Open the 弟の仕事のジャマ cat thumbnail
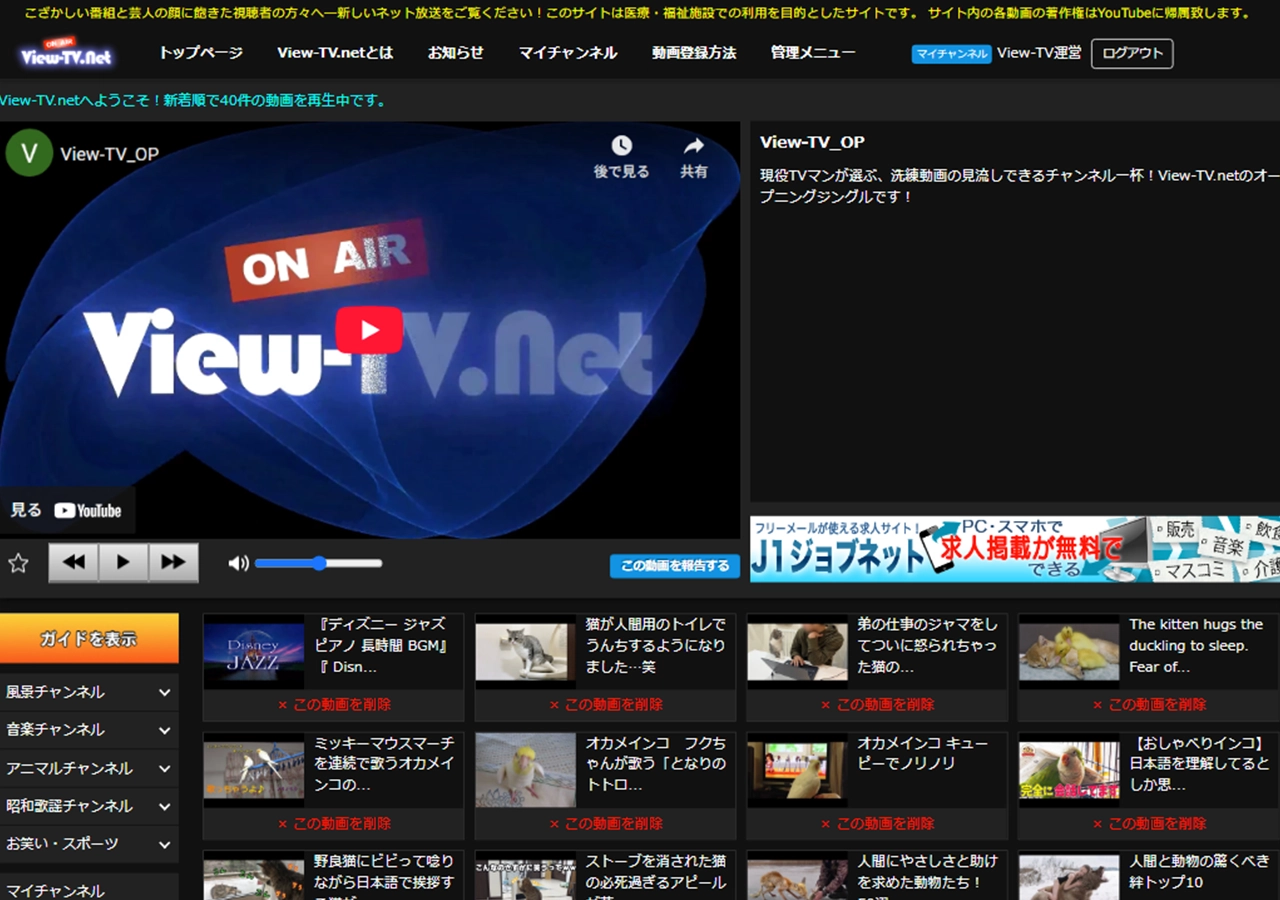This screenshot has height=900, width=1280. click(797, 652)
